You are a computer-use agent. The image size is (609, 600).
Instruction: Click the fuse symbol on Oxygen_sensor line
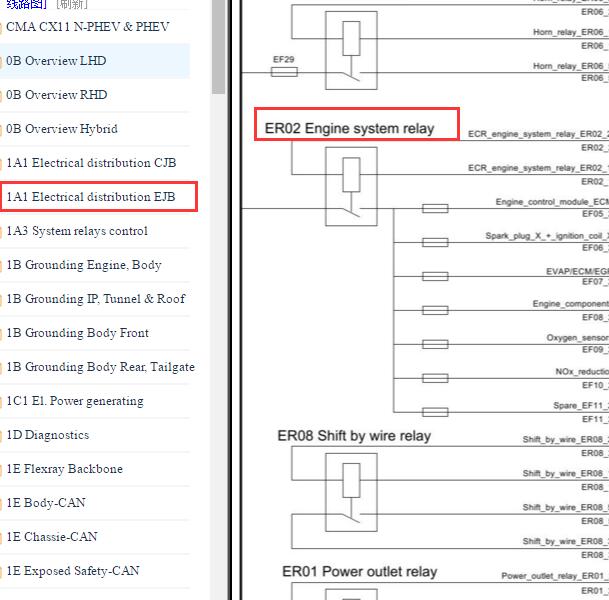coord(435,344)
